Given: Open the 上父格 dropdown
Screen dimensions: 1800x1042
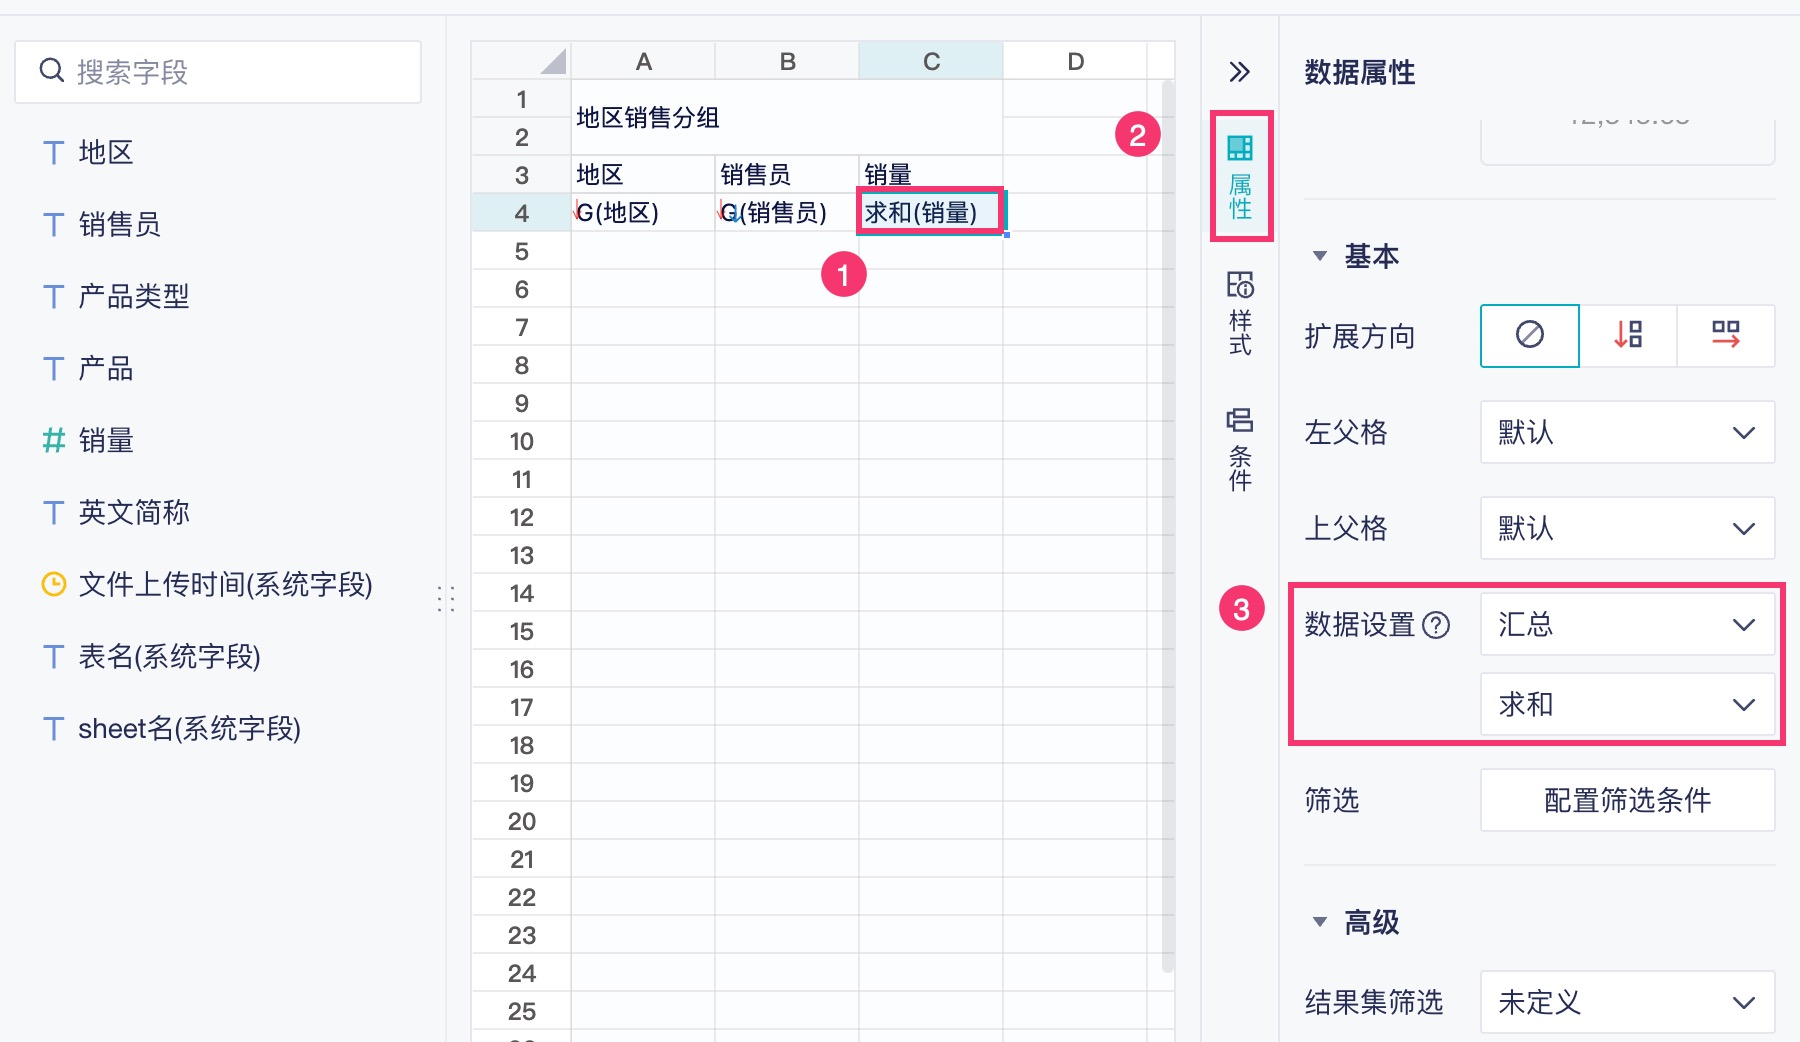Looking at the screenshot, I should pos(1627,528).
